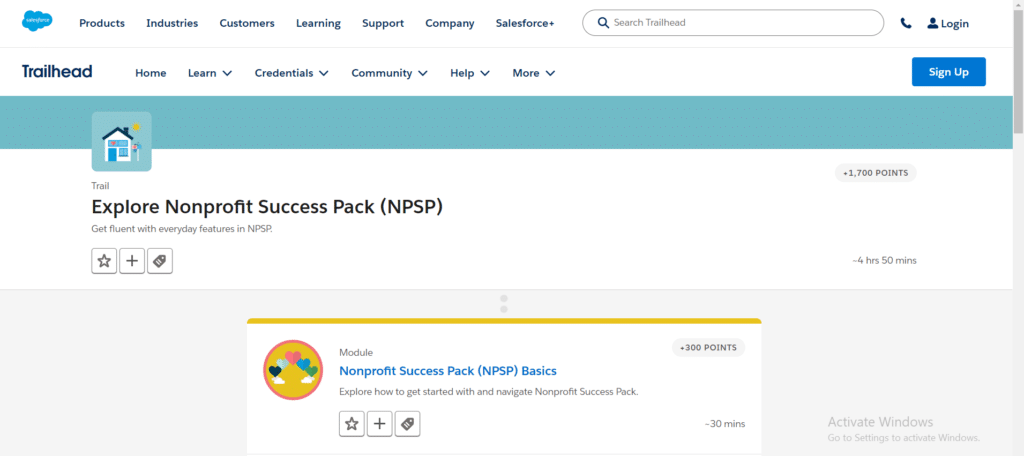Go to Trailhead Home
The height and width of the screenshot is (456, 1024).
tap(151, 73)
